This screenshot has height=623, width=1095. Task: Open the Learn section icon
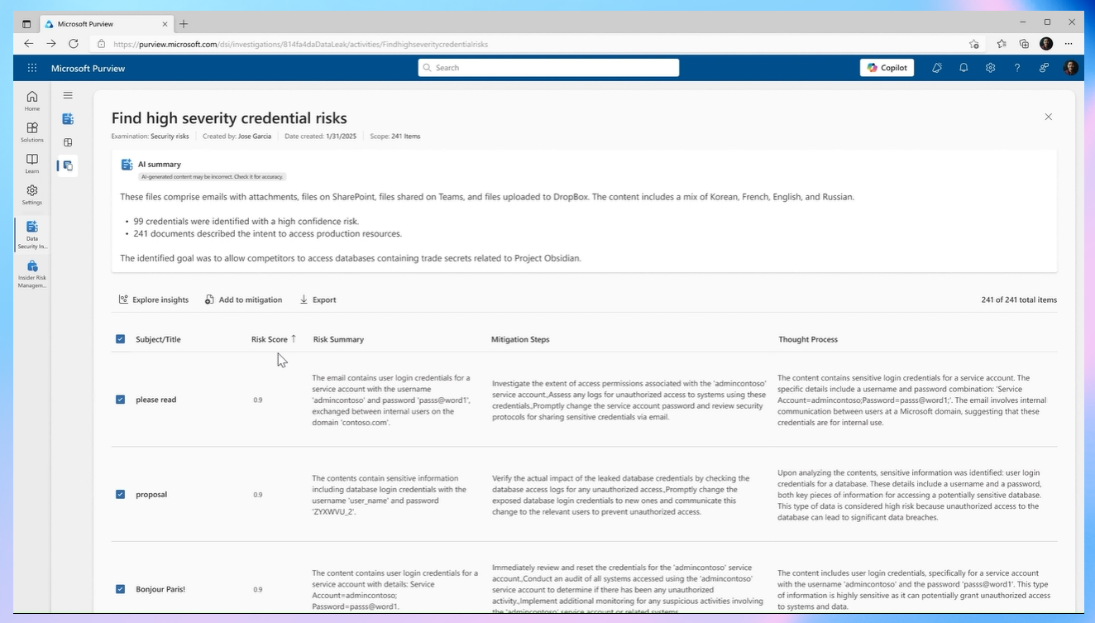(32, 163)
